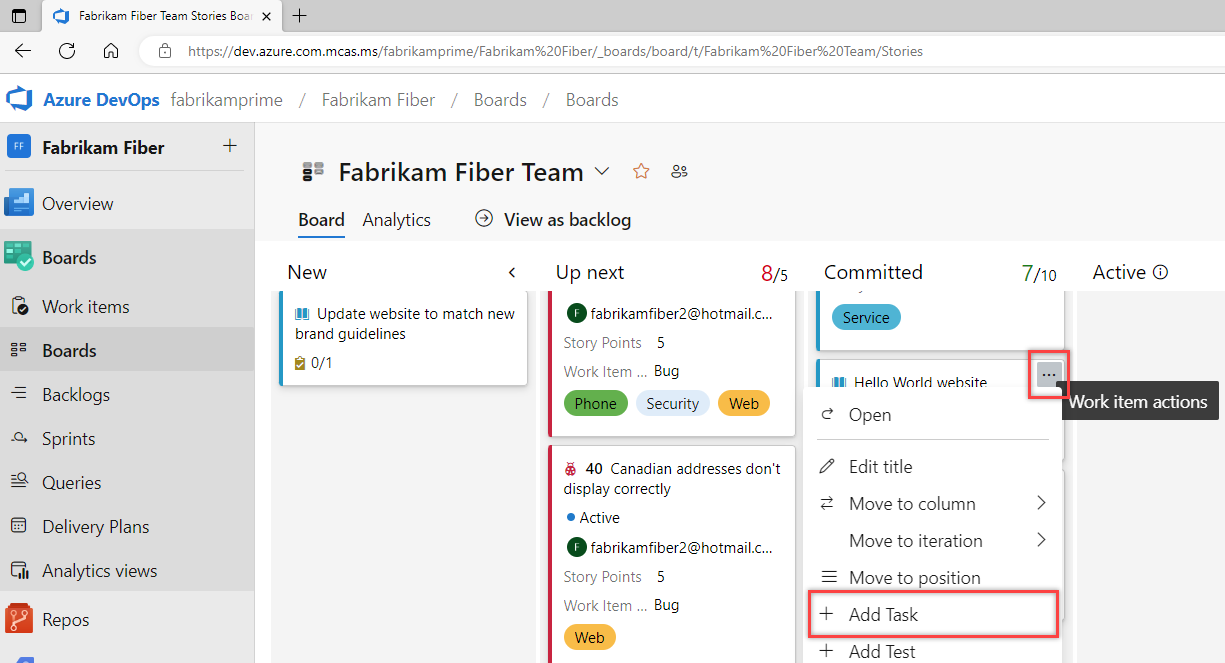Click the browser back arrow
The height and width of the screenshot is (663, 1225).
(23, 51)
